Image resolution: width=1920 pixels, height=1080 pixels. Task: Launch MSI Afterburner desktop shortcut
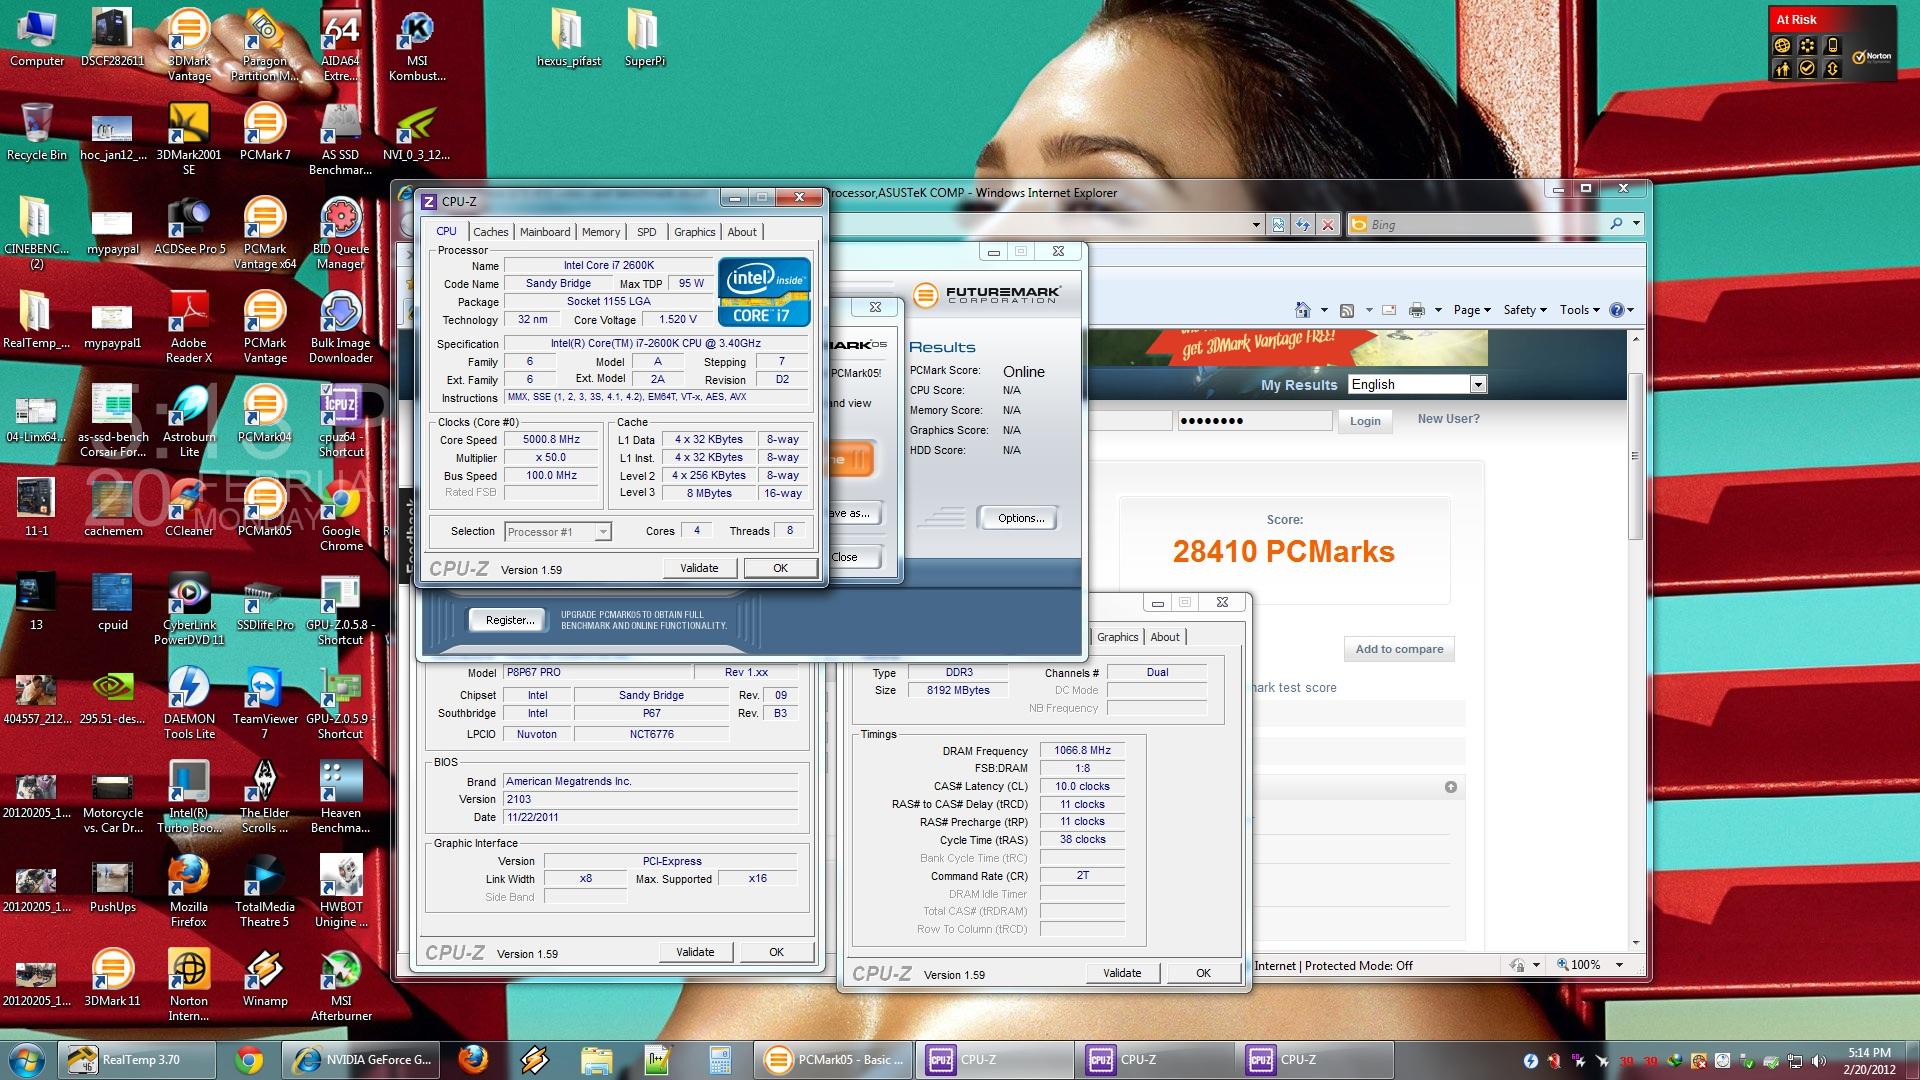coord(341,985)
